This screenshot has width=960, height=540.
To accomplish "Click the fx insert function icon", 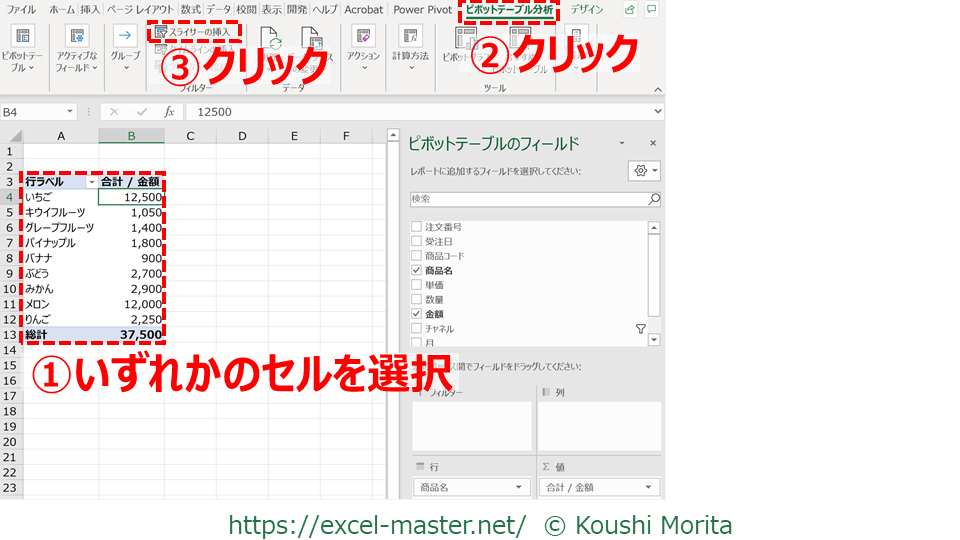I will (169, 112).
